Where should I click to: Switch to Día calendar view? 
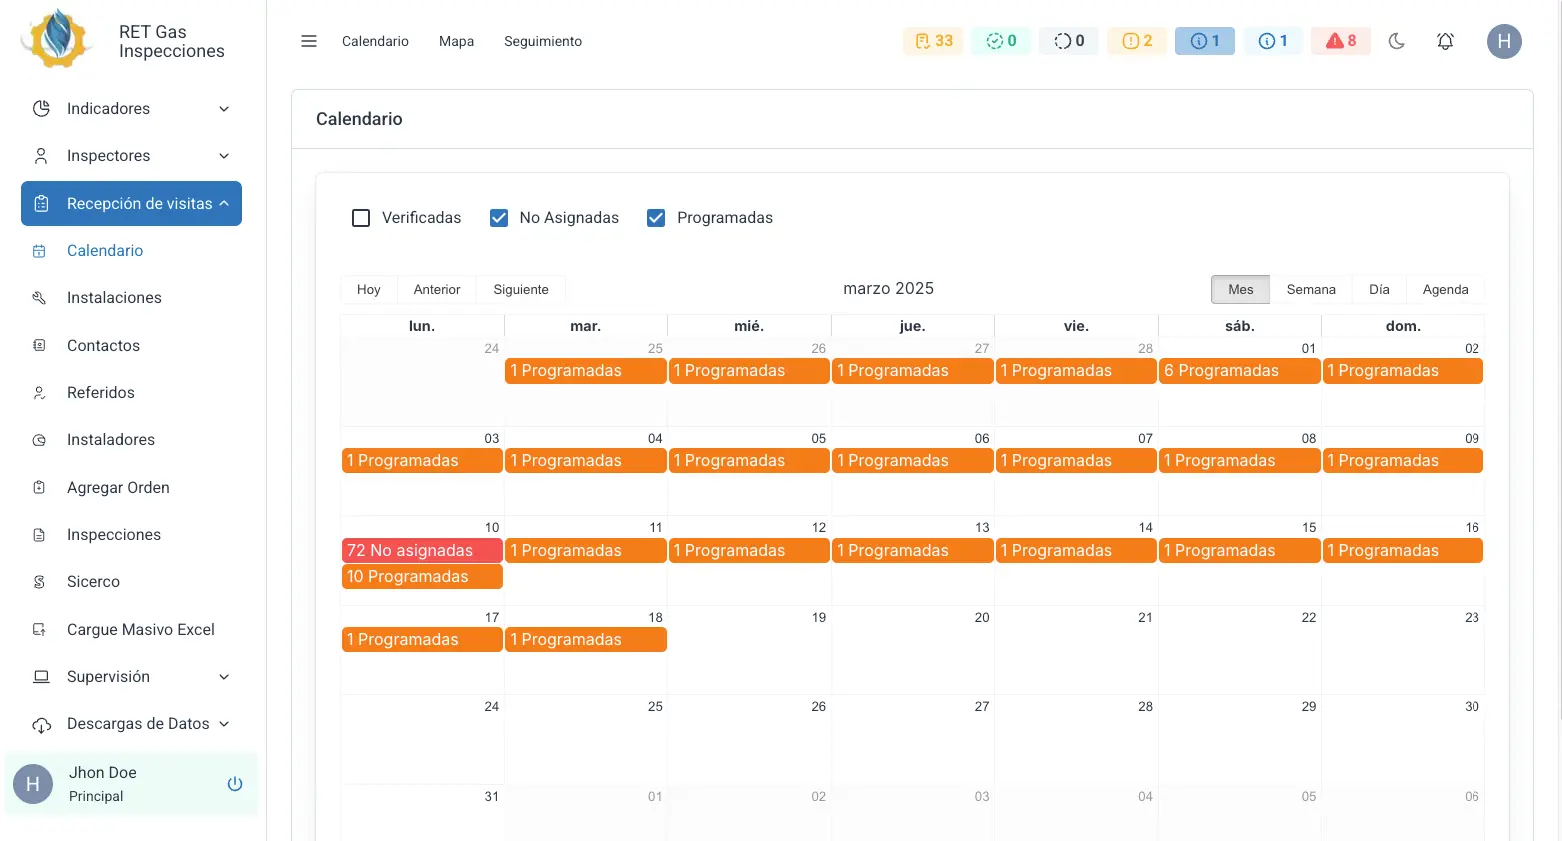1379,289
